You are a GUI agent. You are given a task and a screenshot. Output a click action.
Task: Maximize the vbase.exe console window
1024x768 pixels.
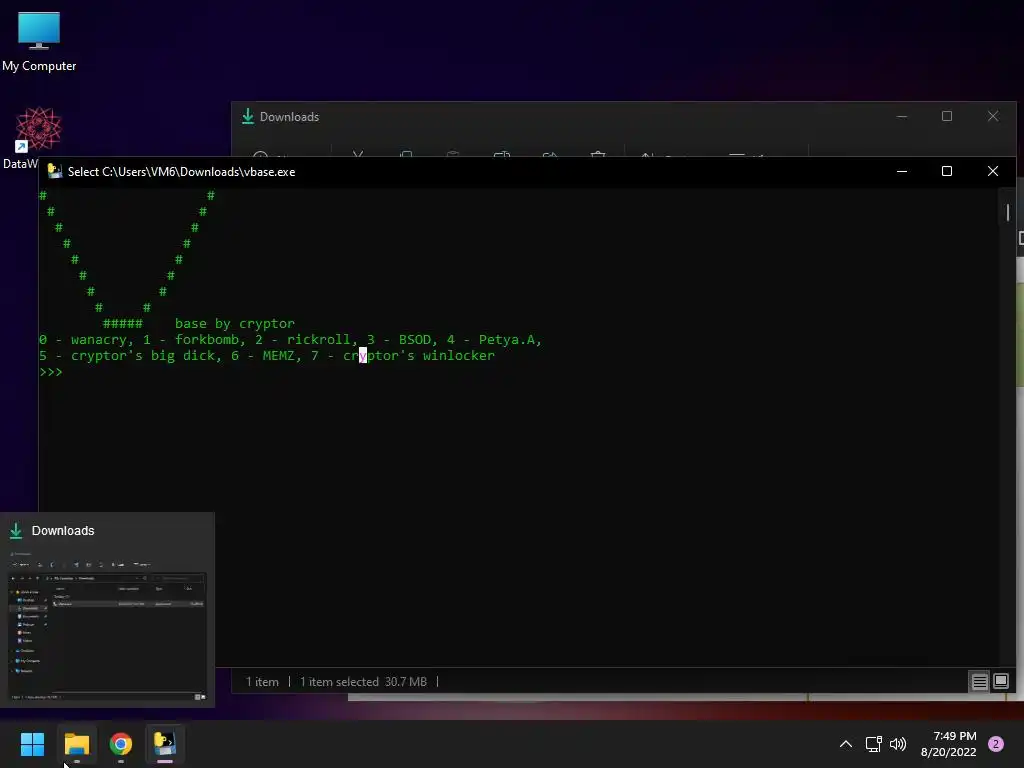click(947, 171)
